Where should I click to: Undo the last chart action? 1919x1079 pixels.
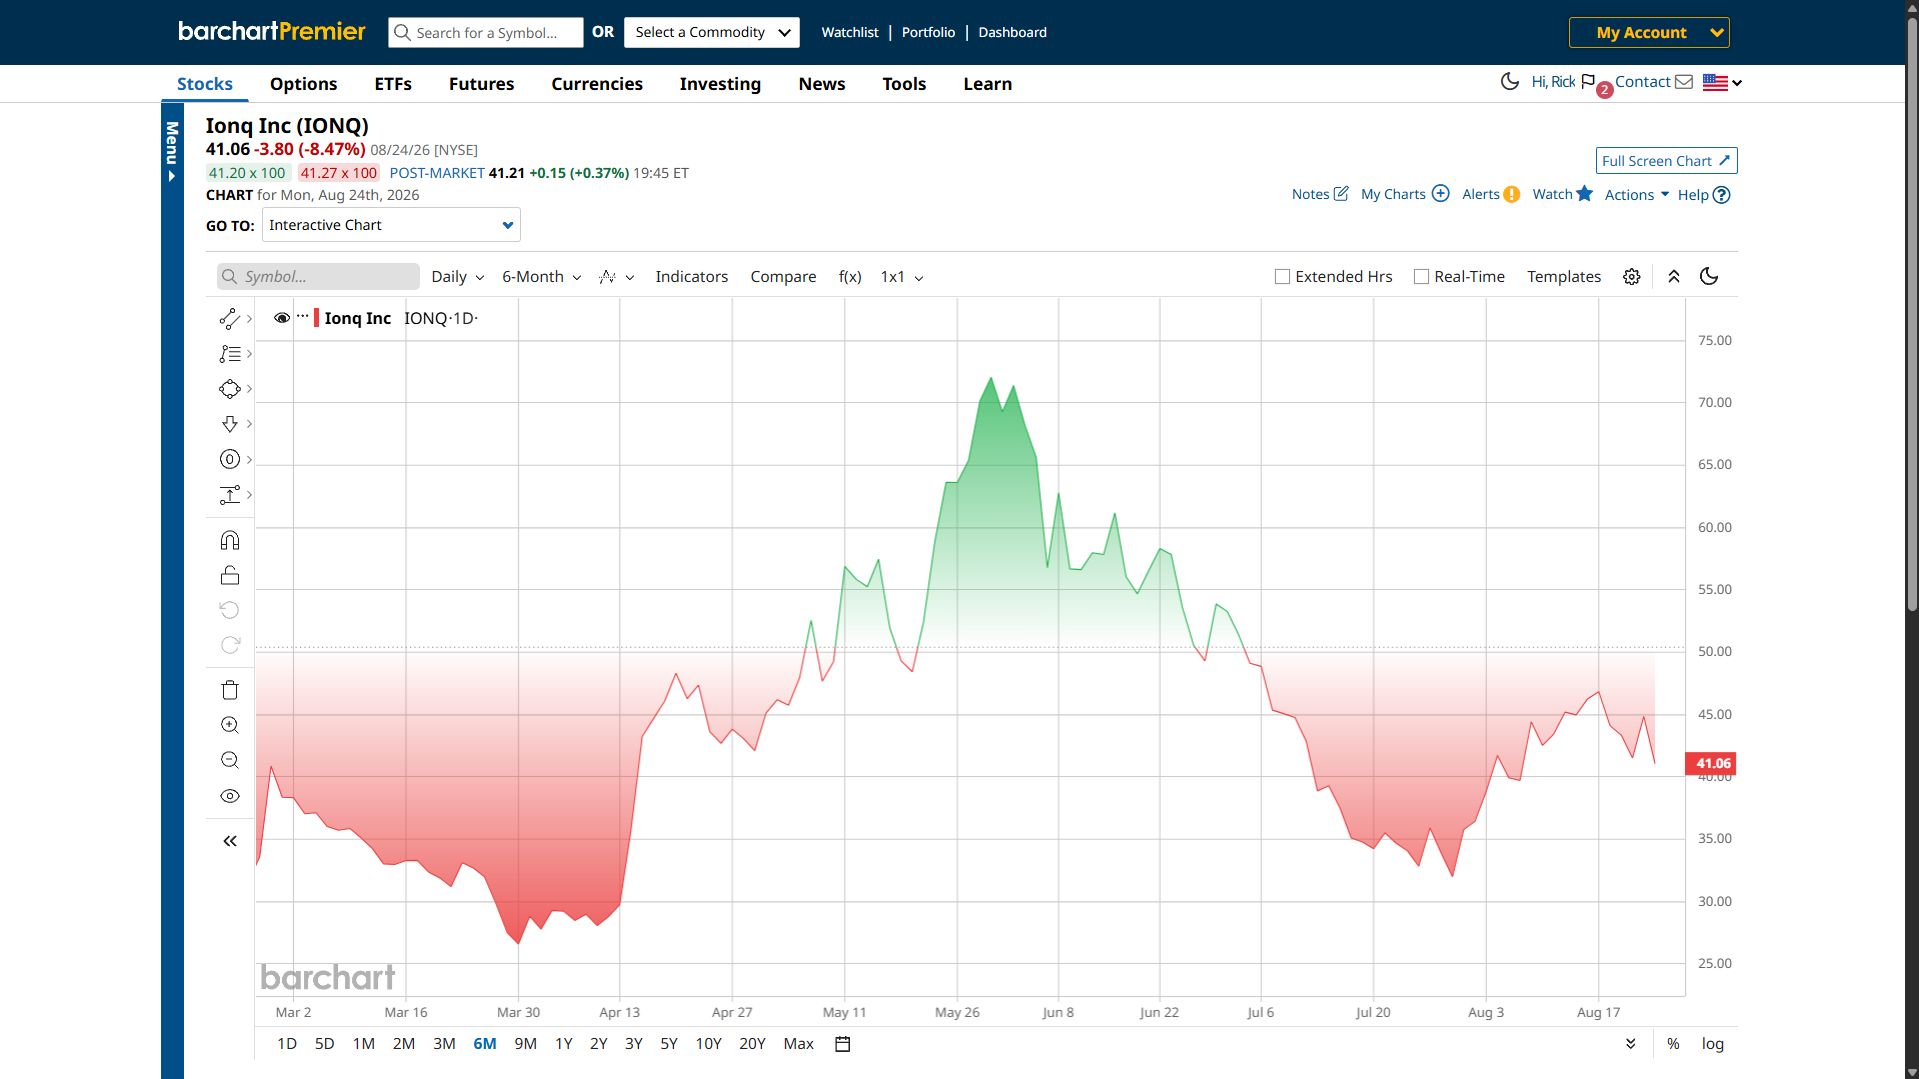click(x=229, y=610)
